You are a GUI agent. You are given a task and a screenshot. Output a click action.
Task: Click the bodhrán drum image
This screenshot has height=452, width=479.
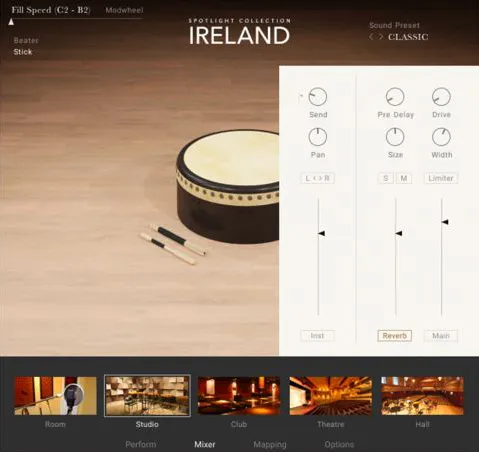click(x=227, y=186)
